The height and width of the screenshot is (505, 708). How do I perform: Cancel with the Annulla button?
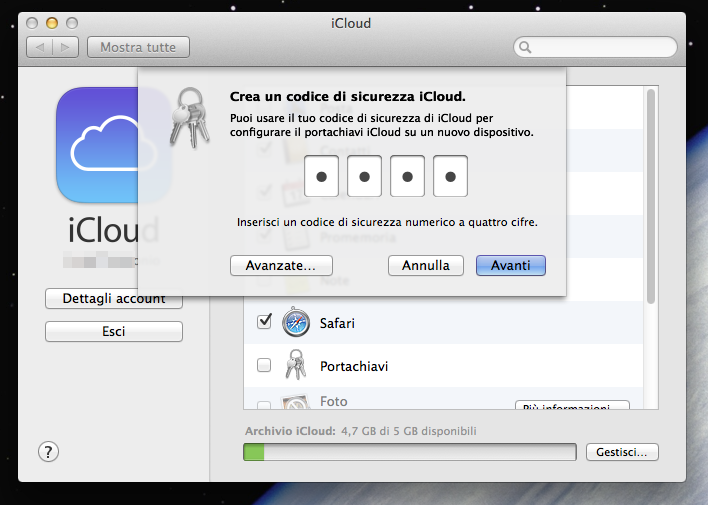tap(426, 266)
